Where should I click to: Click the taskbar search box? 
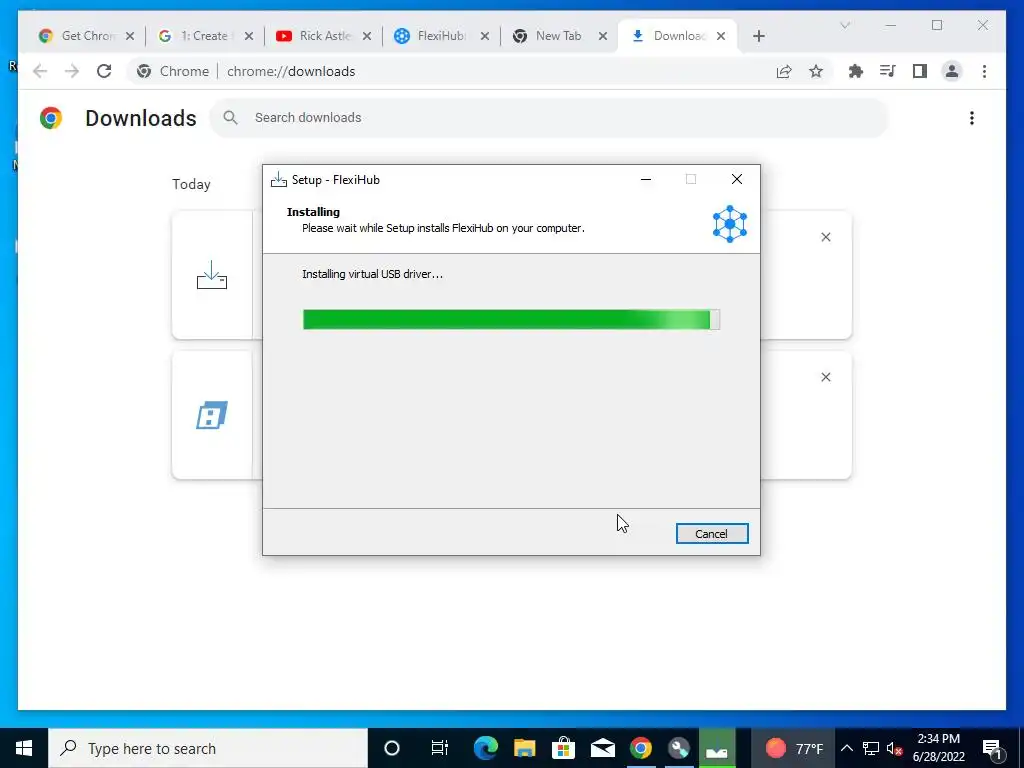pyautogui.click(x=208, y=748)
